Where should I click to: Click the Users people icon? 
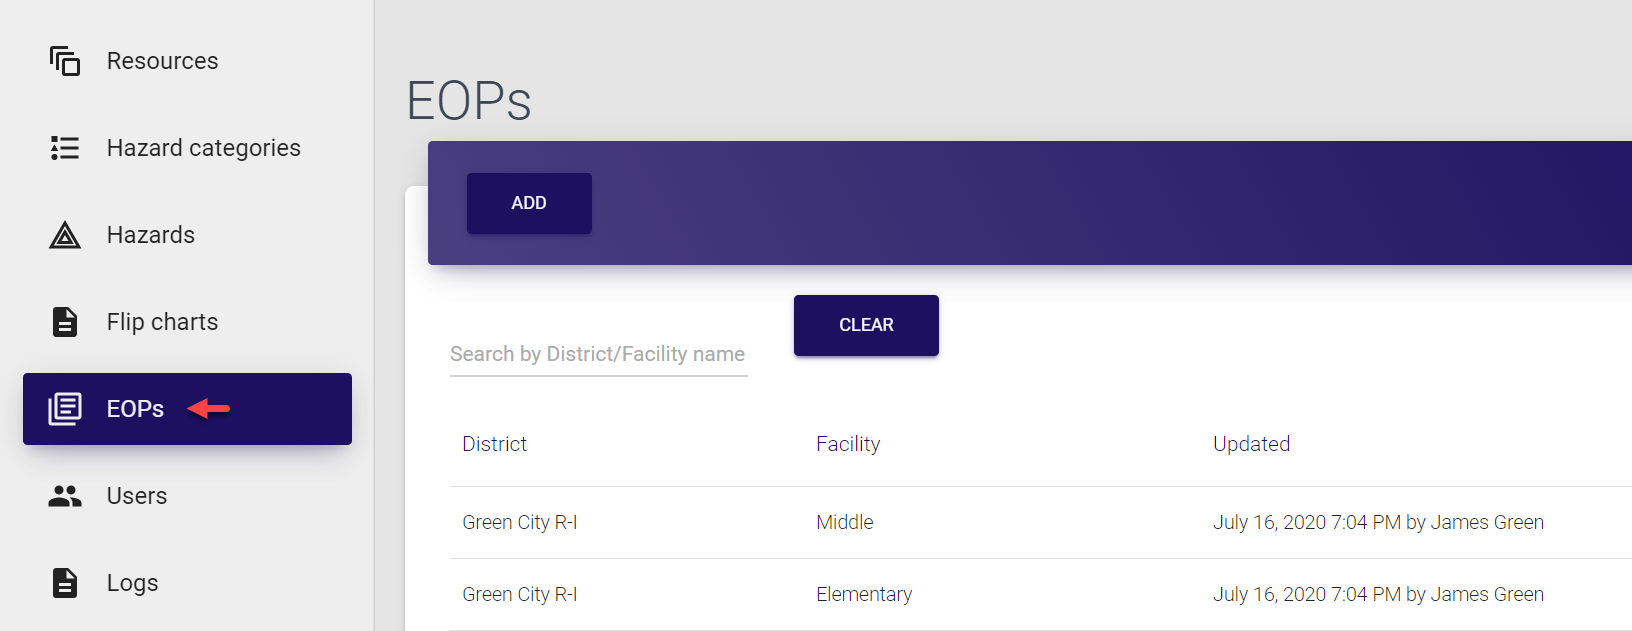click(65, 496)
